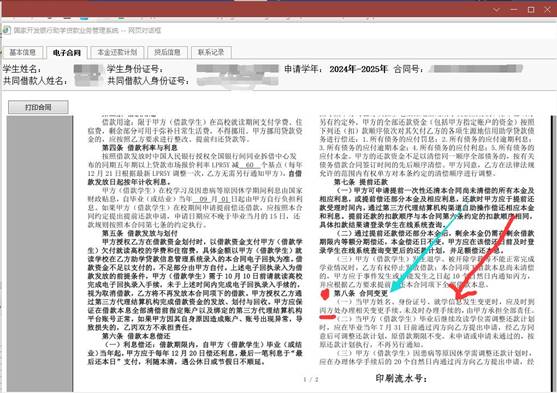
Task: Go to the 贷后信息 tab
Action: (x=167, y=52)
